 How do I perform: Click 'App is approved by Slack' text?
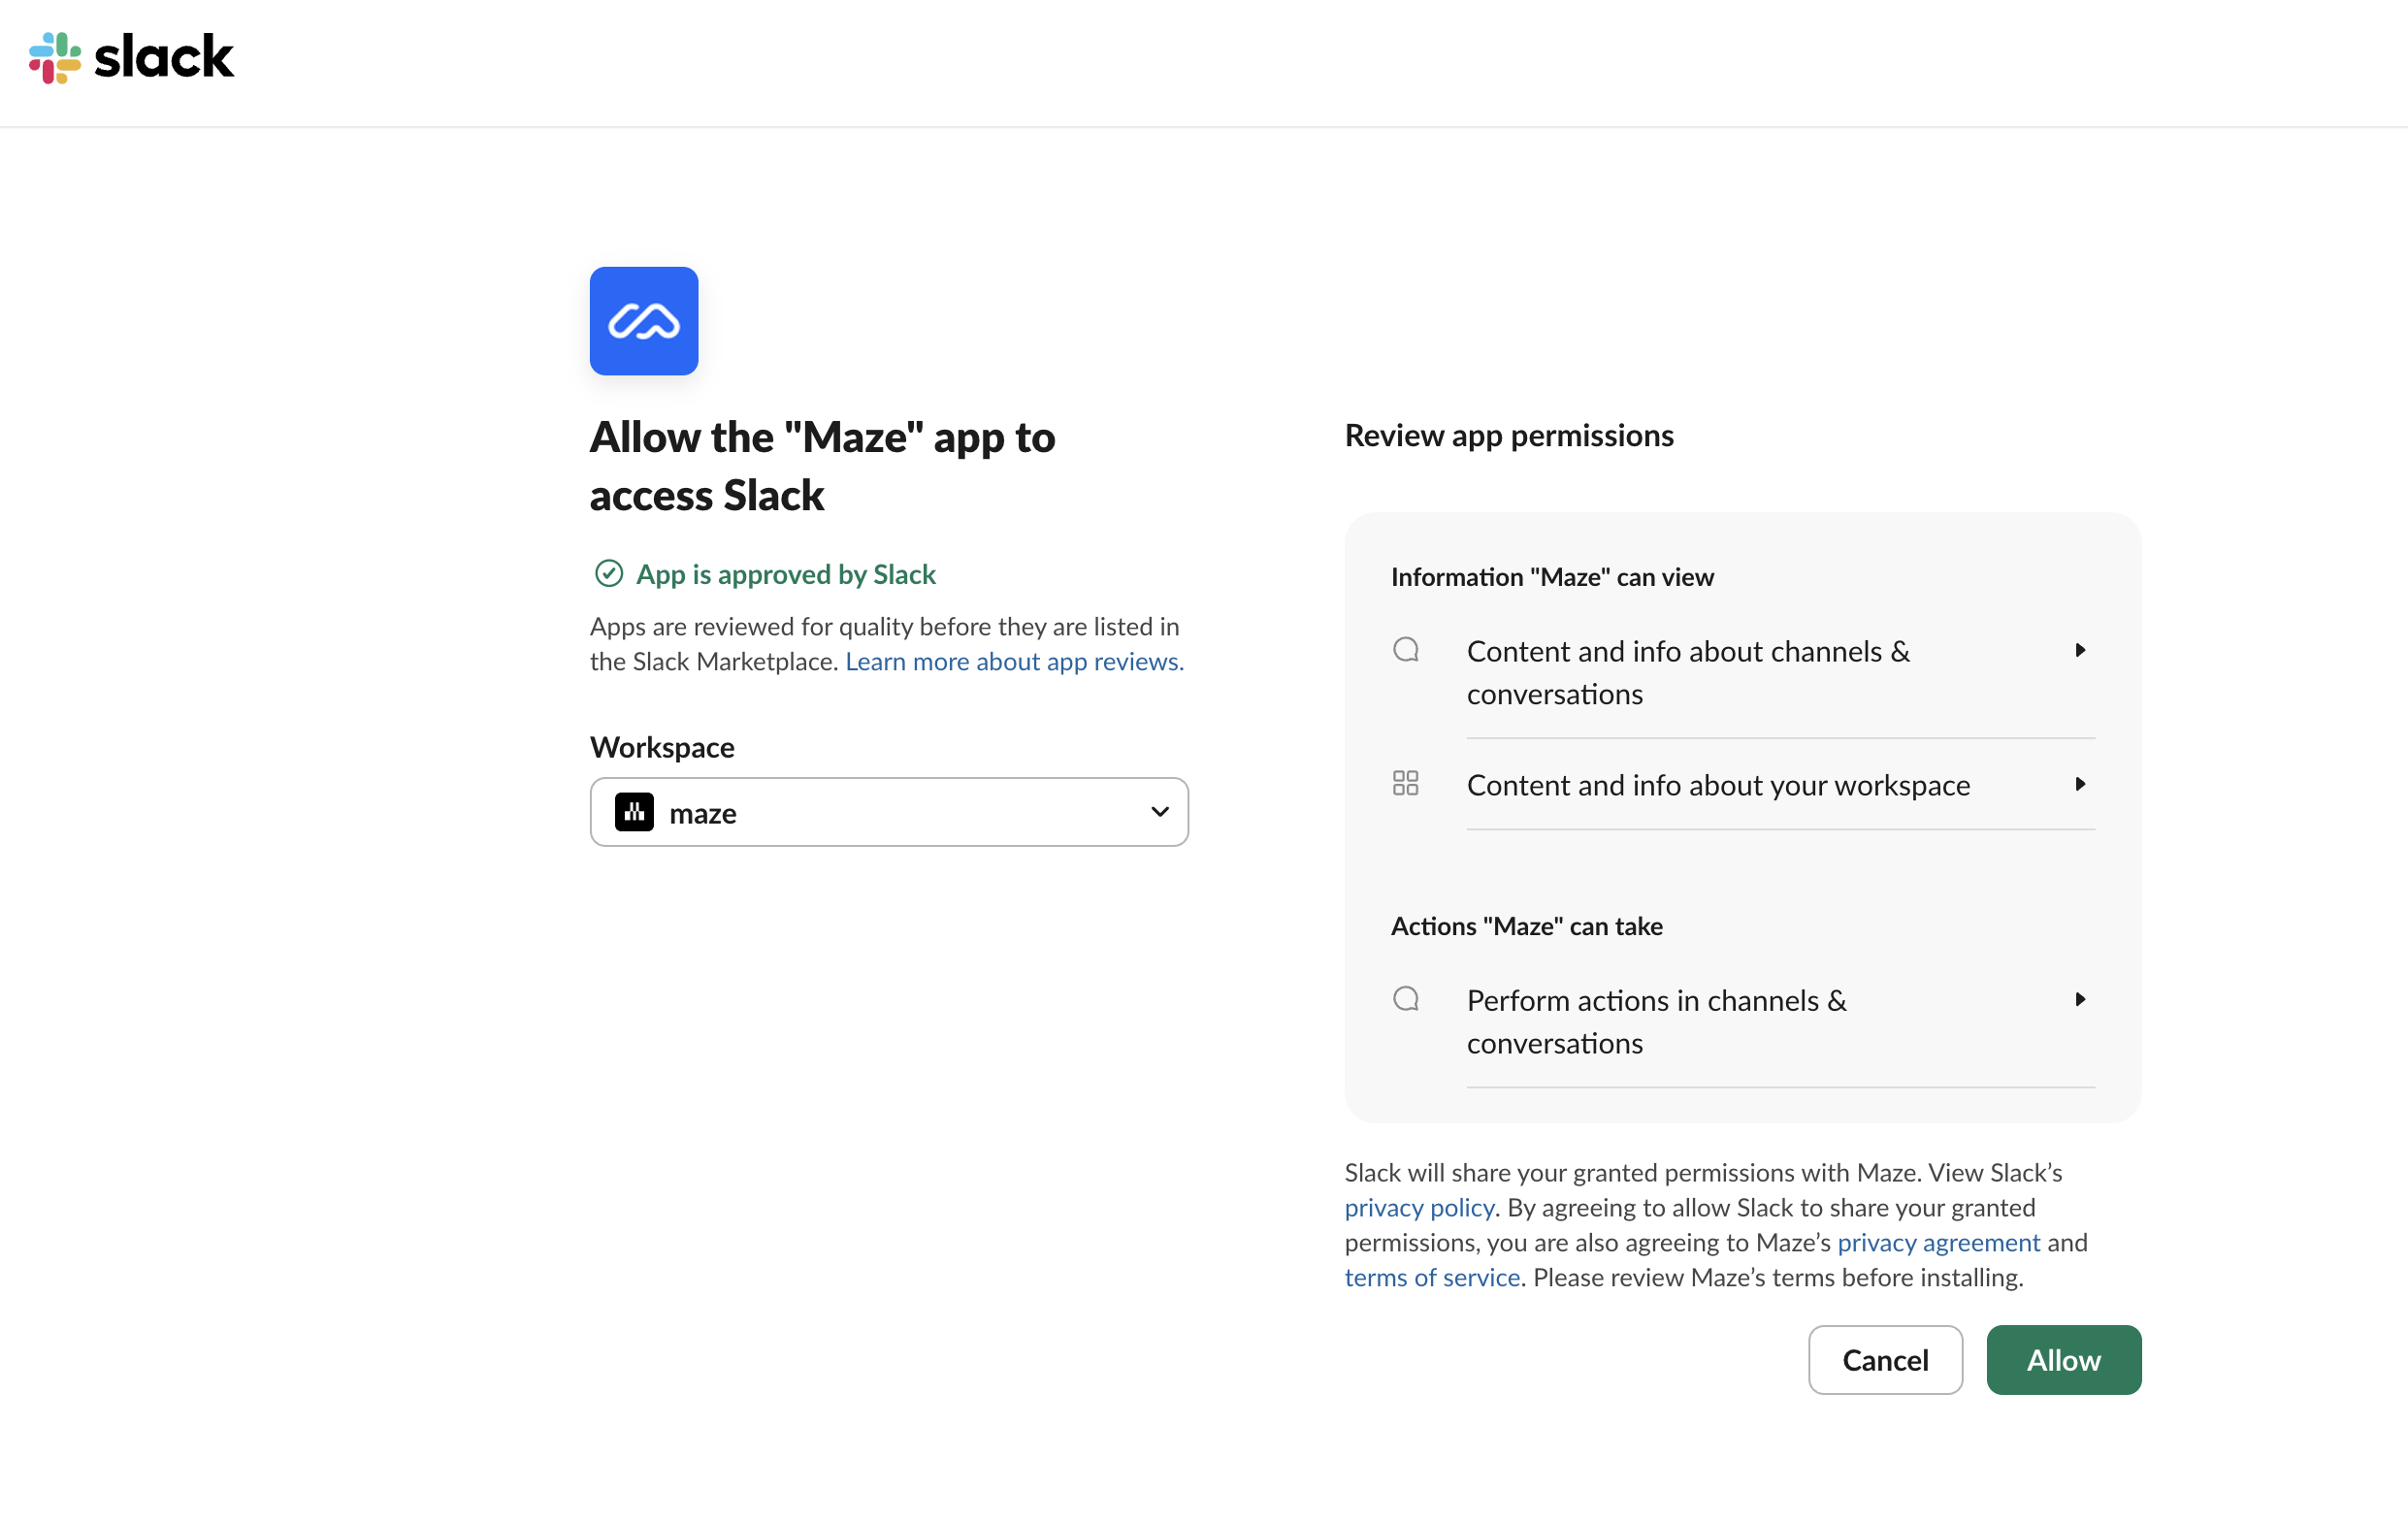[785, 574]
